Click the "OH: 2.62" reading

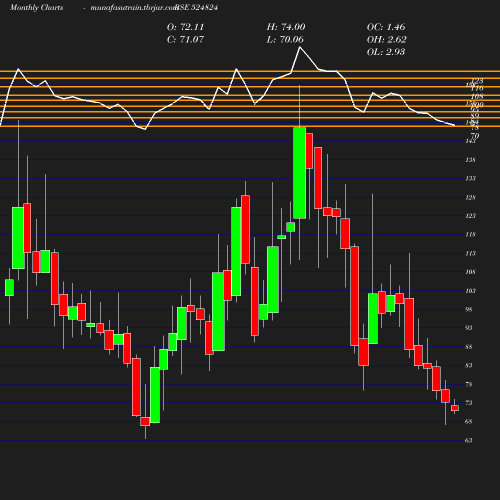point(387,40)
